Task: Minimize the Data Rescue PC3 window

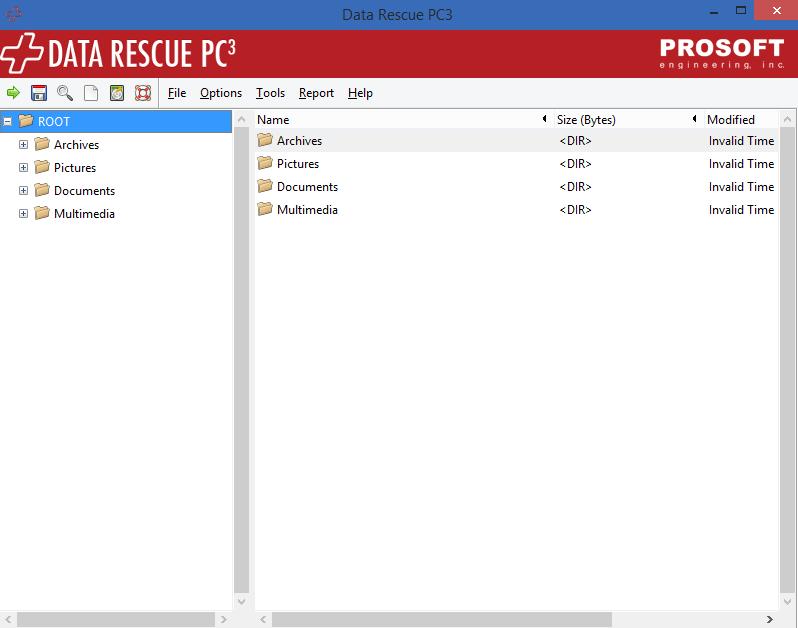Action: pos(714,10)
